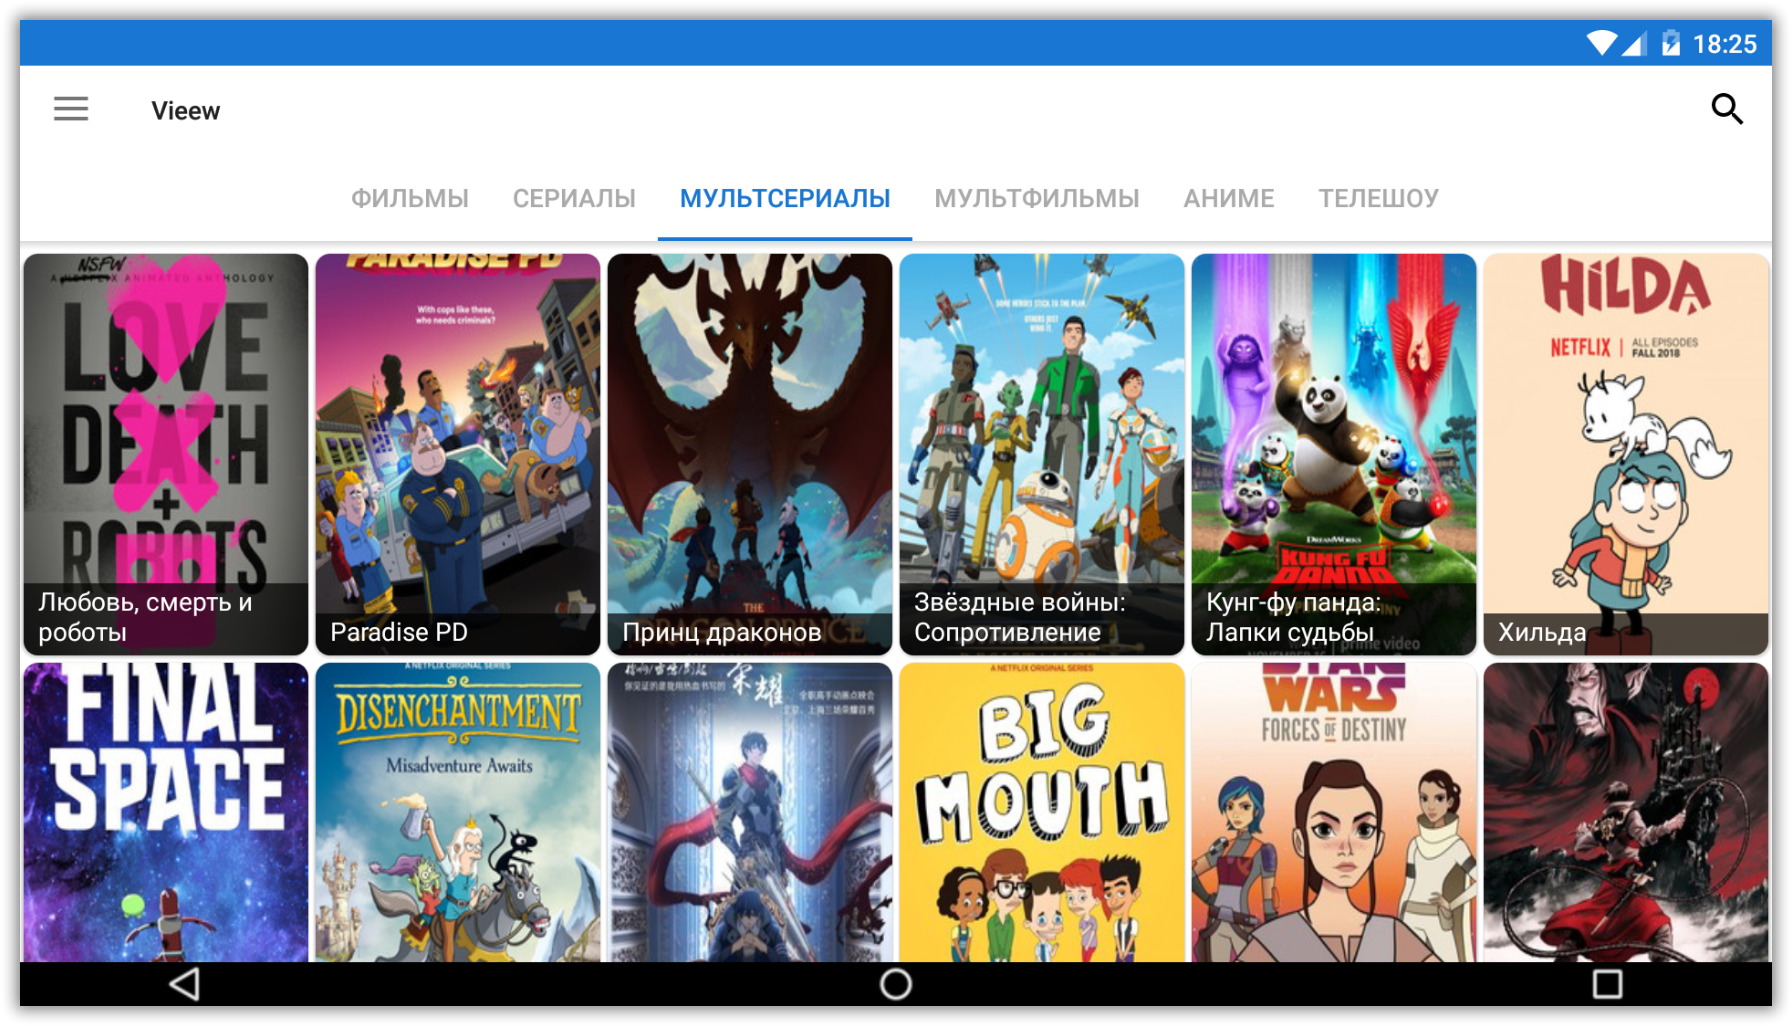Select the Paradise PD poster
The image size is (1792, 1026).
tap(458, 454)
